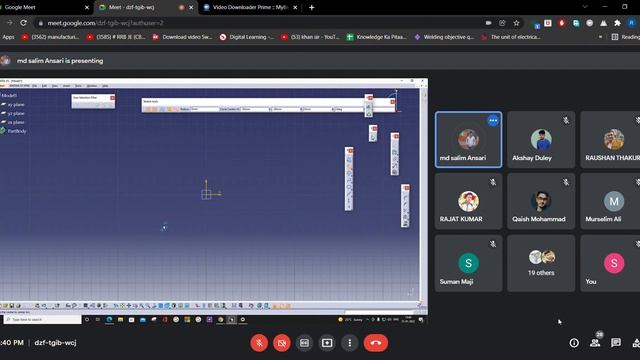Open the (53) khan sir - YouT... bookmark
Viewport: 640px width, 360px height.
tap(310, 37)
